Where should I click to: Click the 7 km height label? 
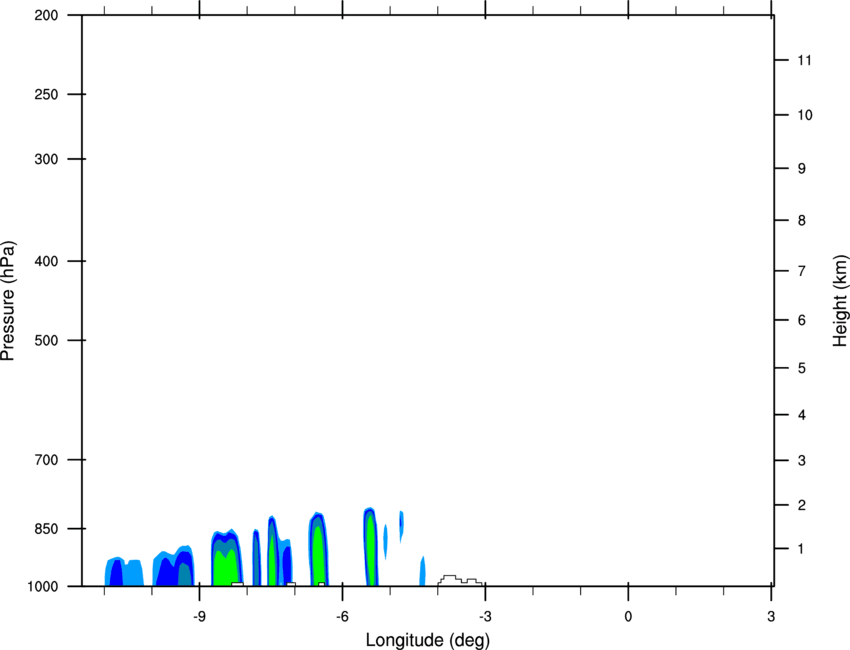coord(802,271)
